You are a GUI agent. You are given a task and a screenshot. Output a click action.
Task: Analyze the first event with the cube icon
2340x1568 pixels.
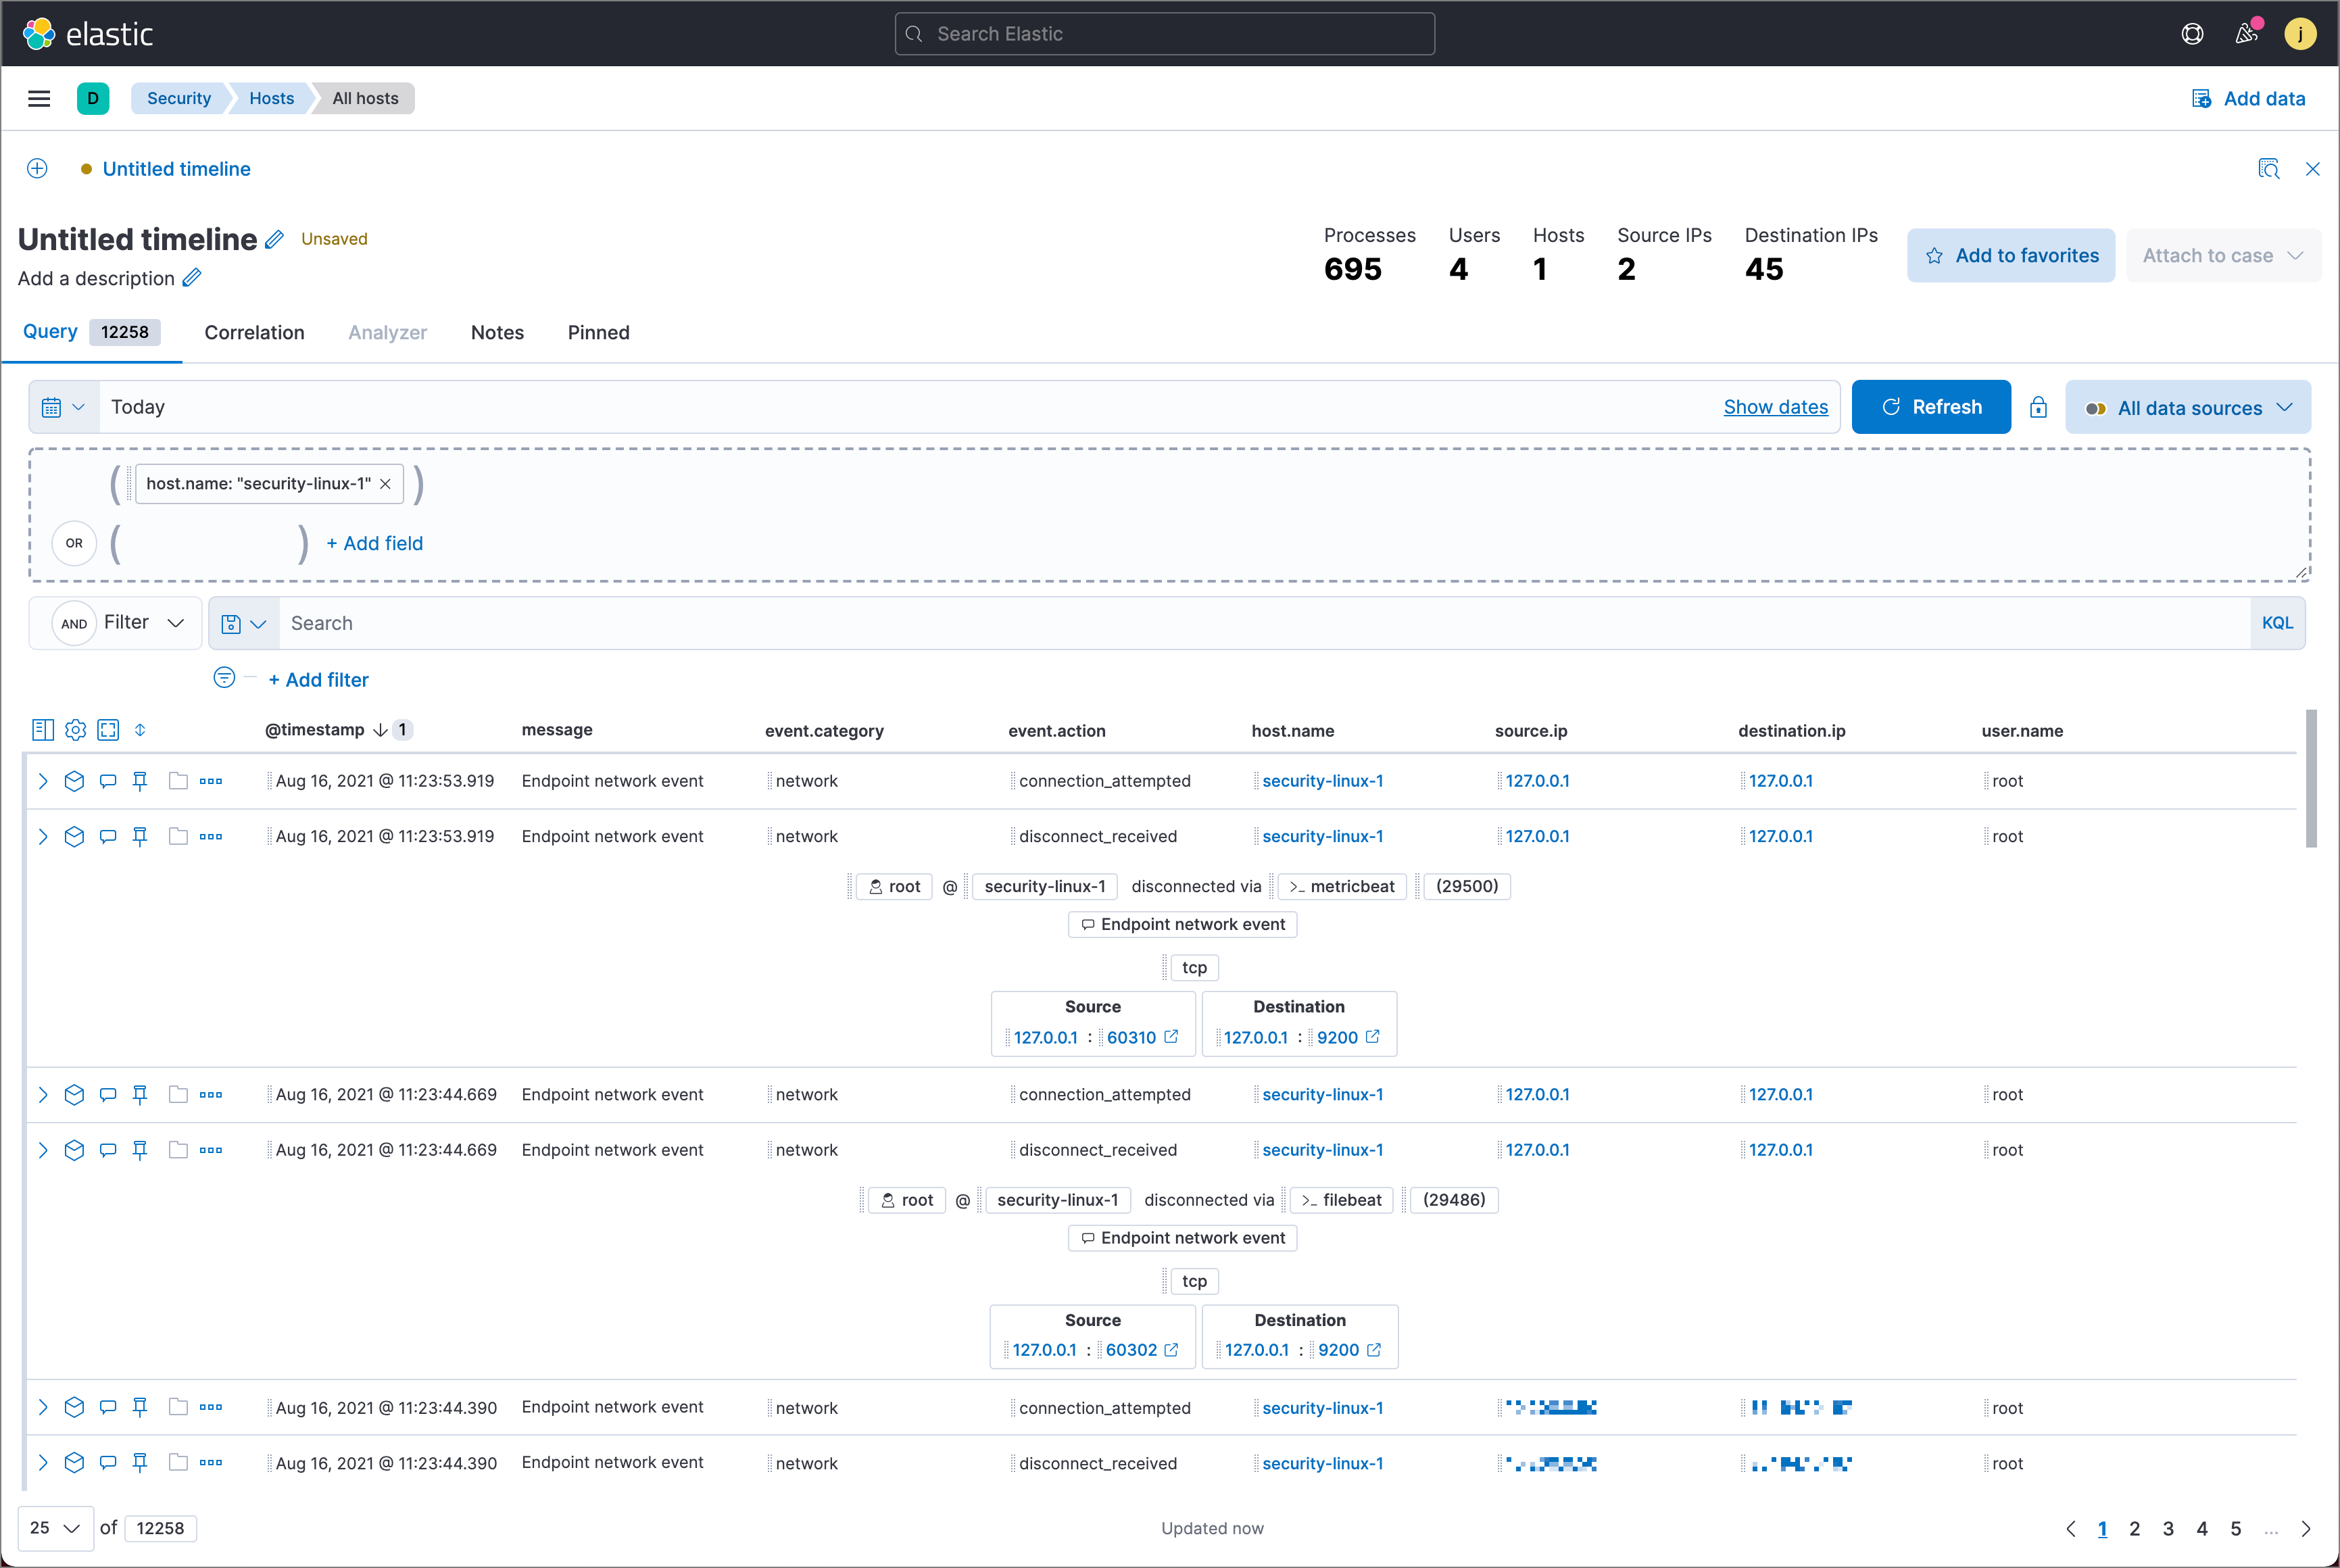(74, 781)
